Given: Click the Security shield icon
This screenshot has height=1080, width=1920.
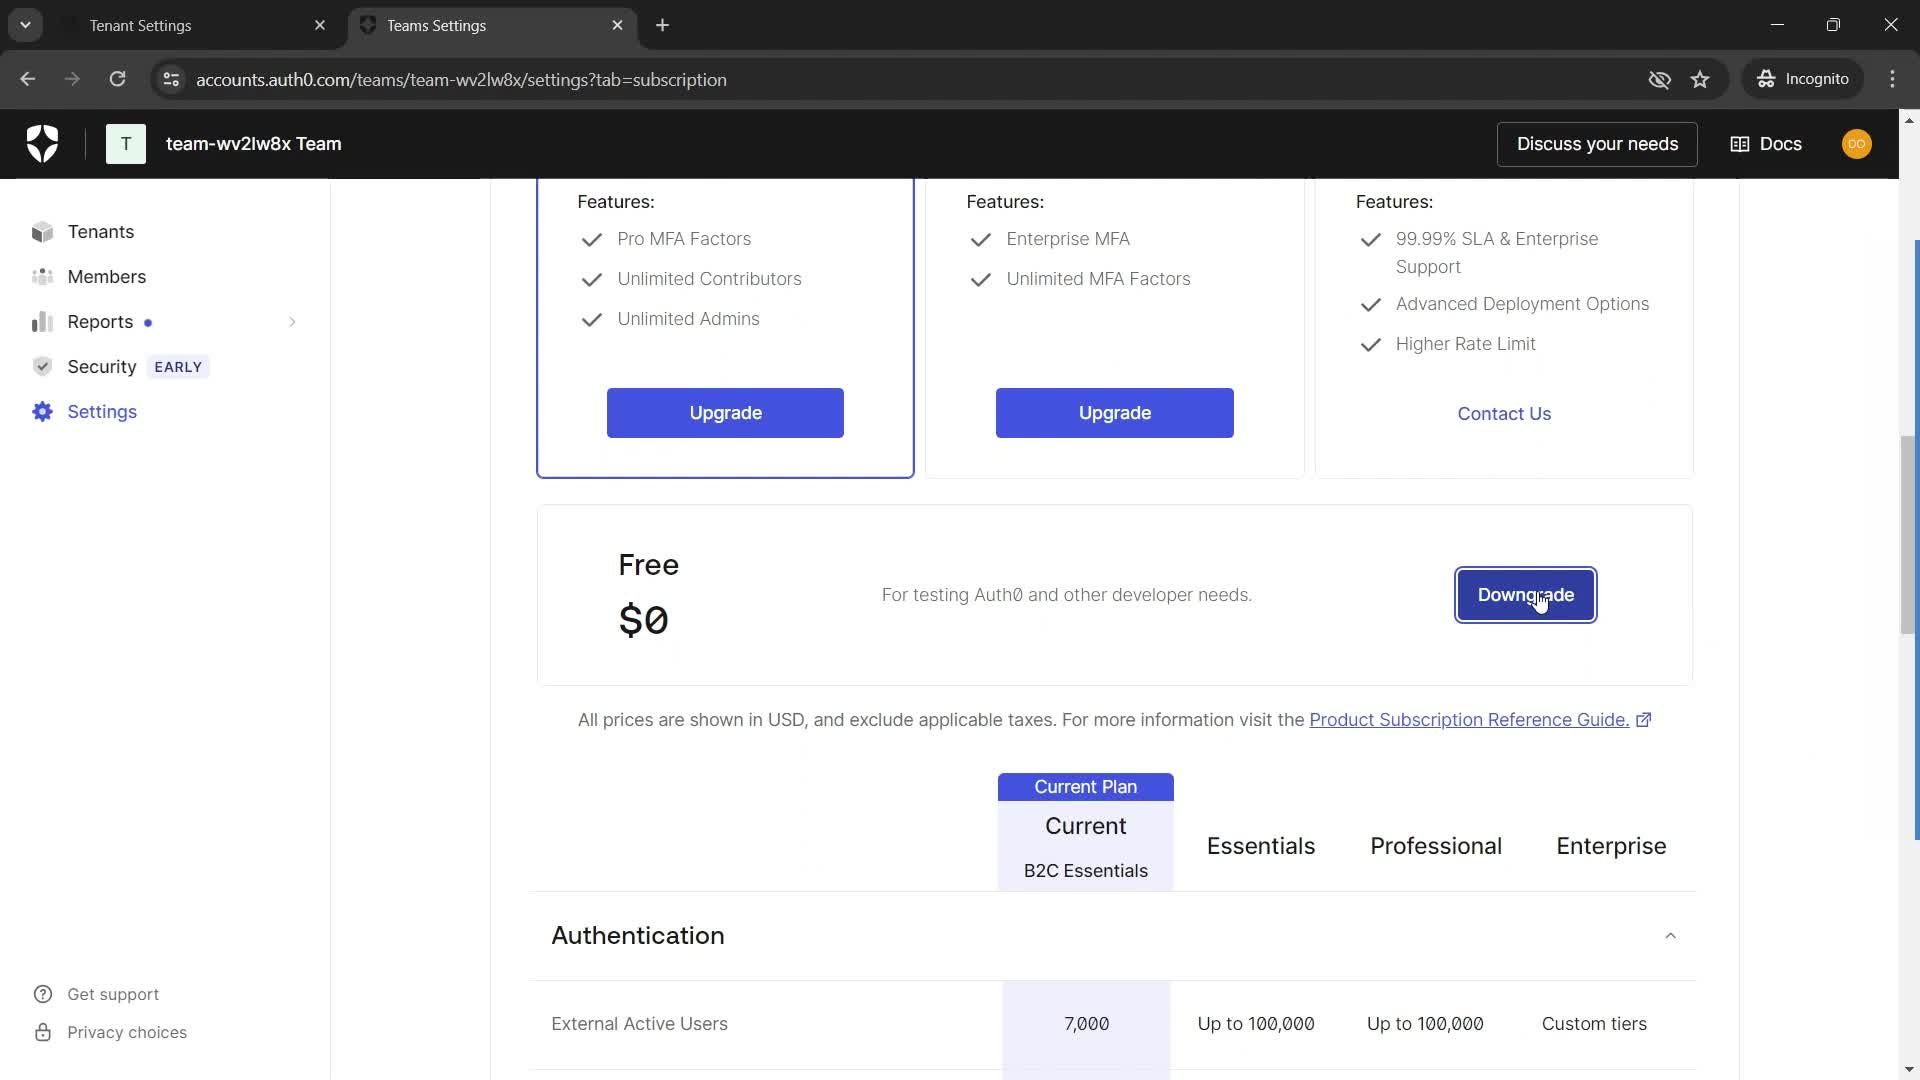Looking at the screenshot, I should pos(42,367).
